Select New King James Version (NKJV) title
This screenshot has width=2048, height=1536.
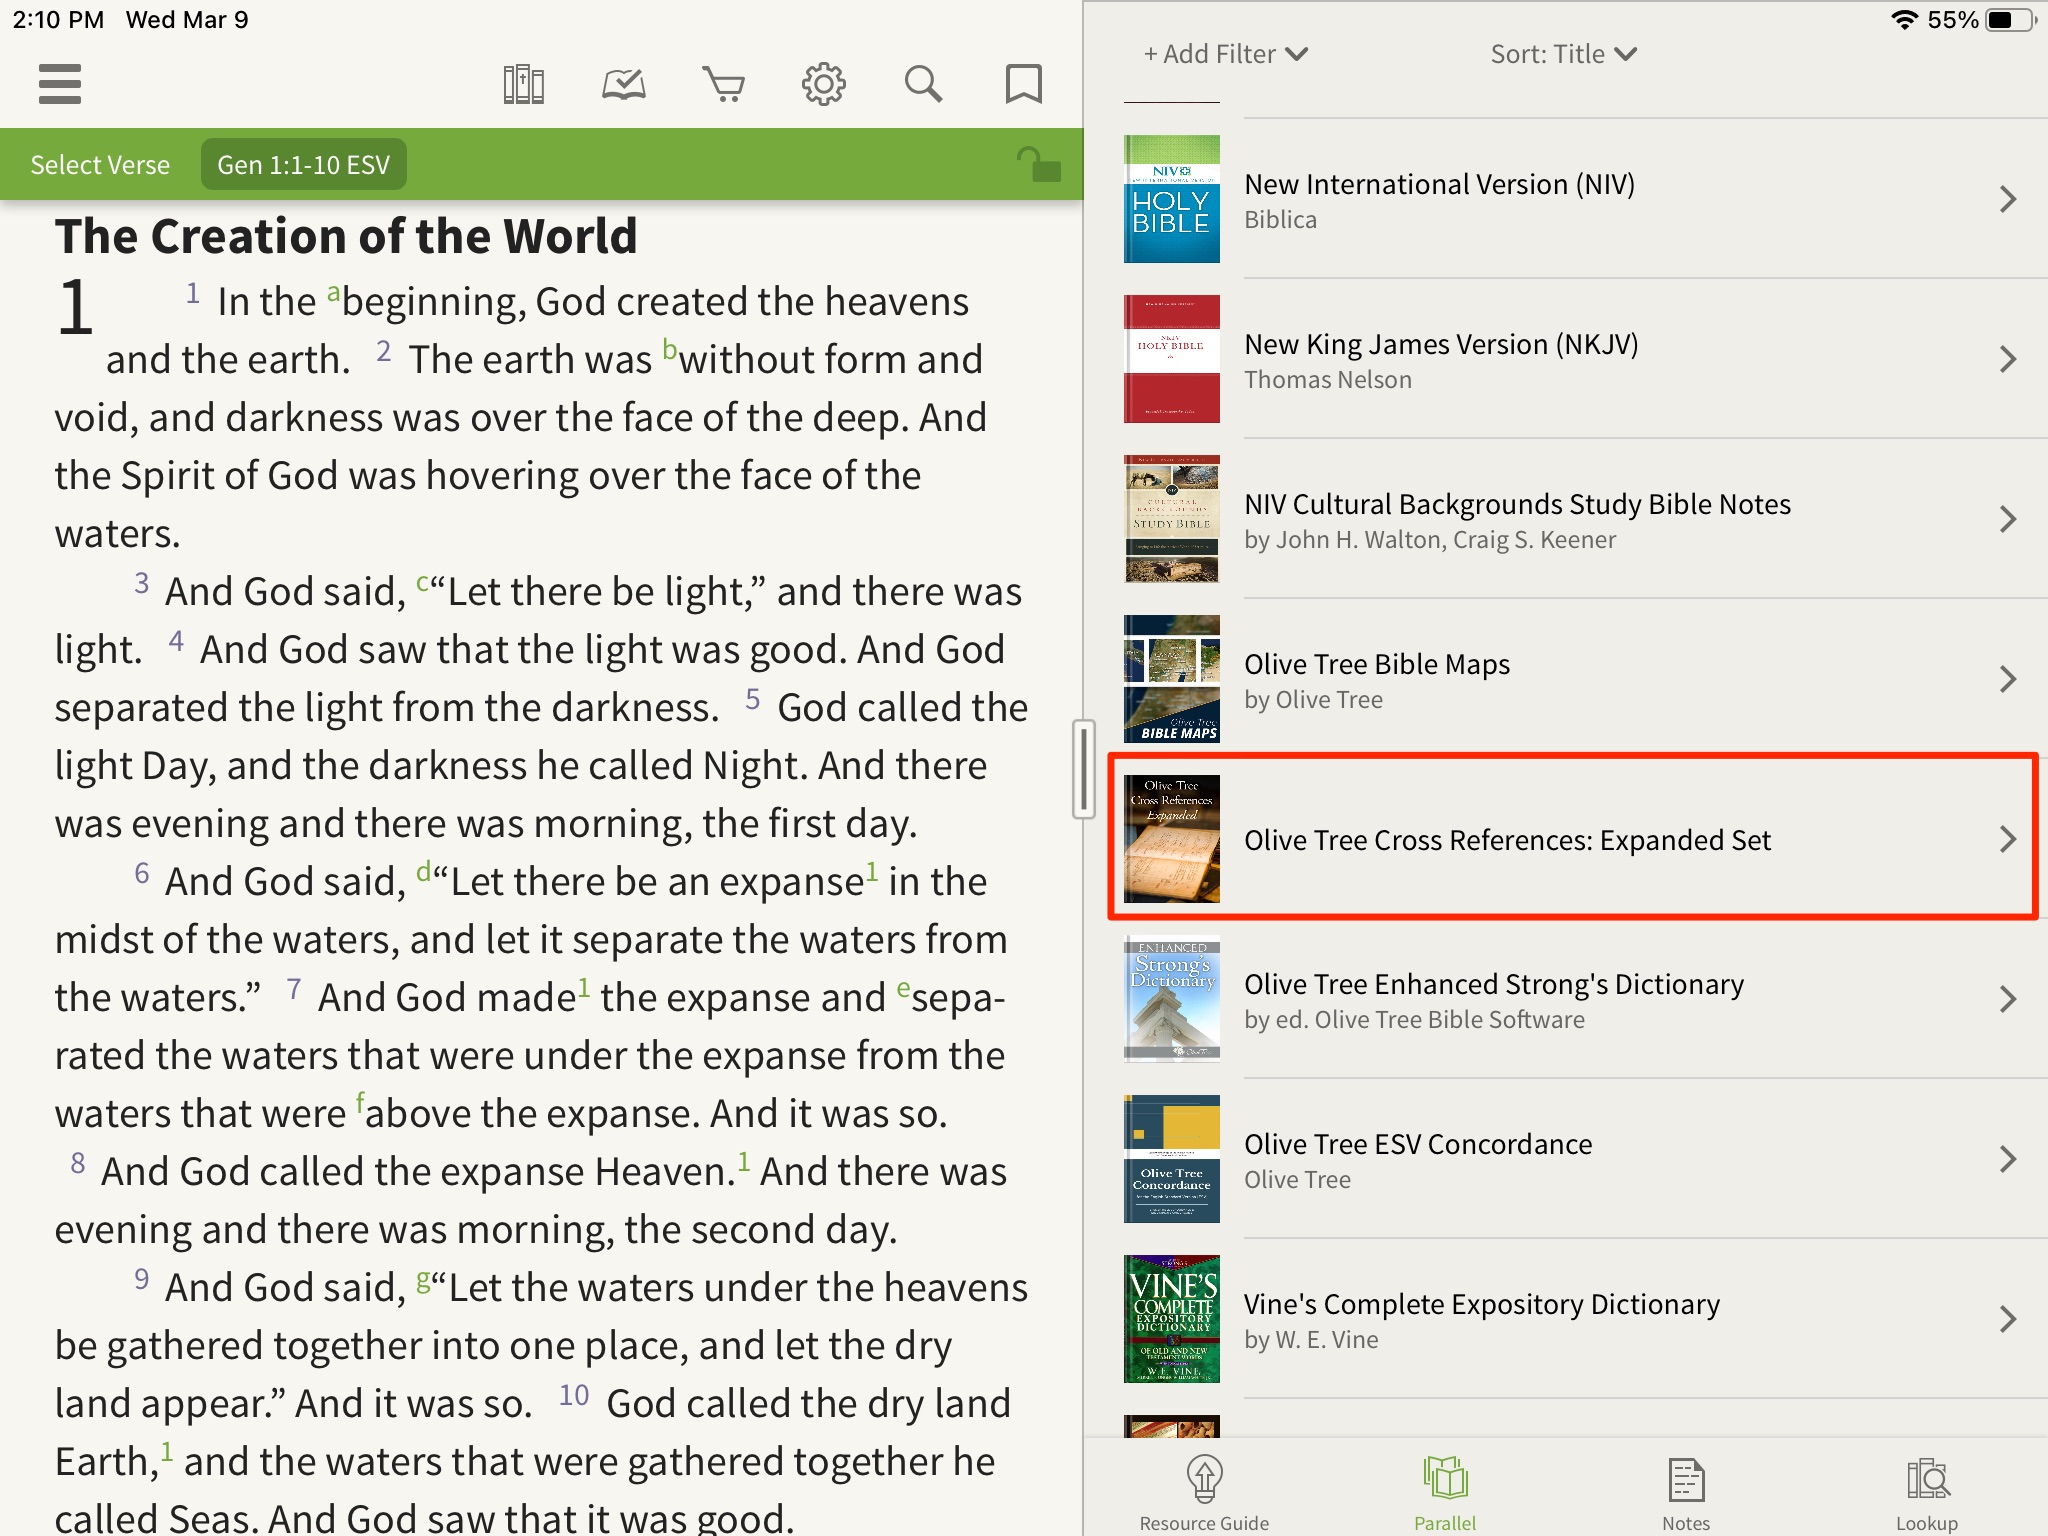pos(1441,344)
